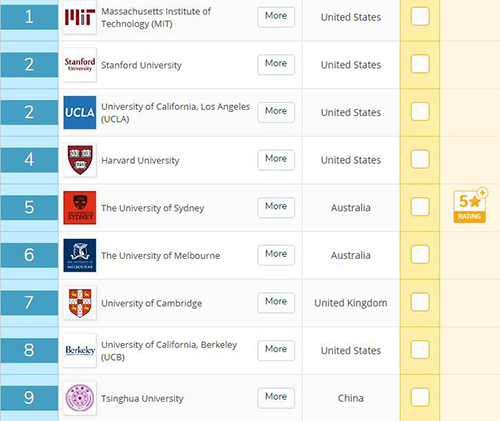
Task: Open the 5-star rating badge
Action: [x=470, y=206]
